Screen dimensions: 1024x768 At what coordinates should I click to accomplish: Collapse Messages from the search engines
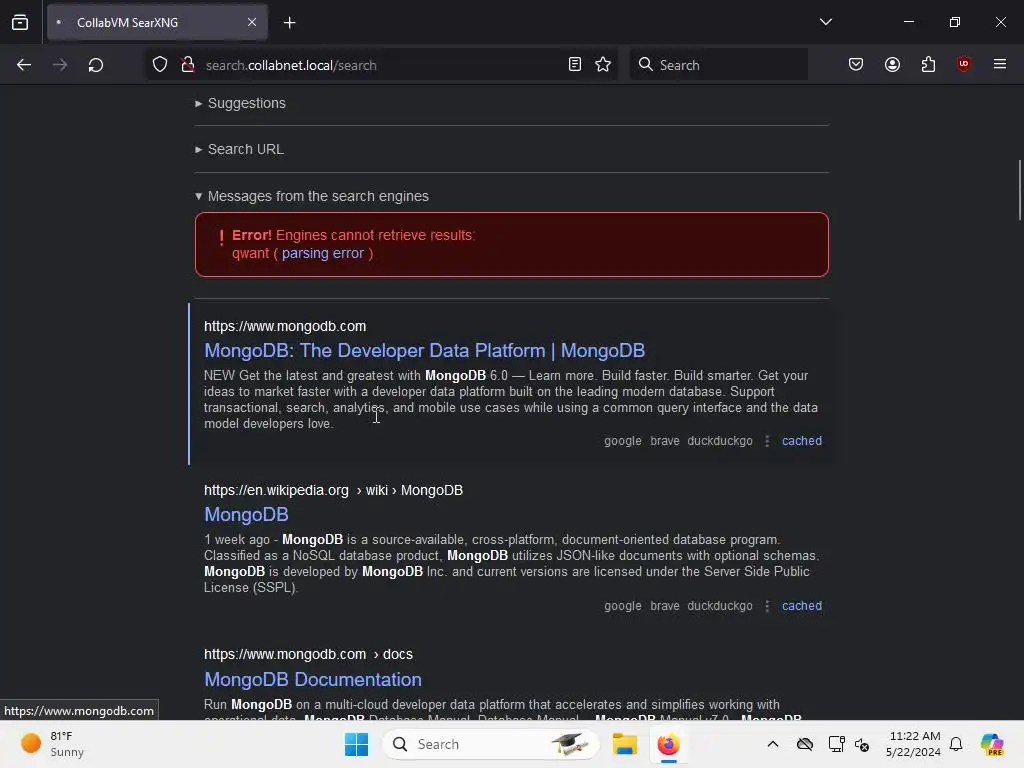[x=312, y=197]
